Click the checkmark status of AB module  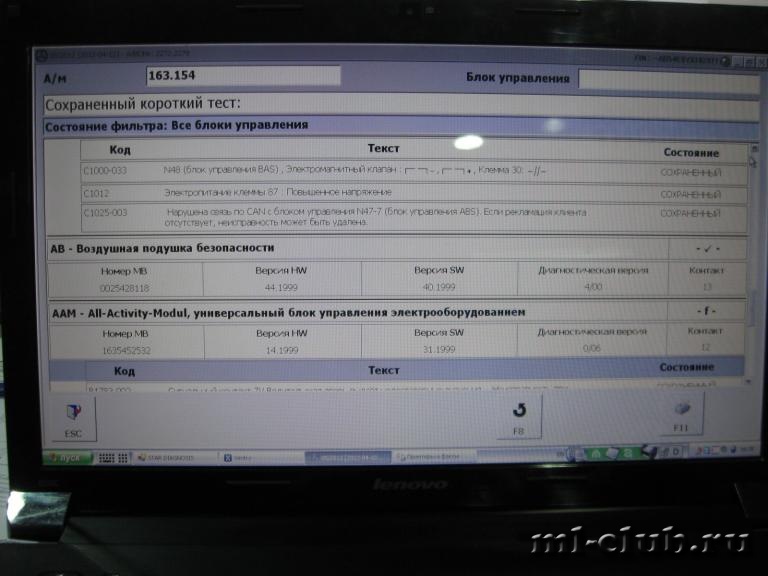[707, 249]
